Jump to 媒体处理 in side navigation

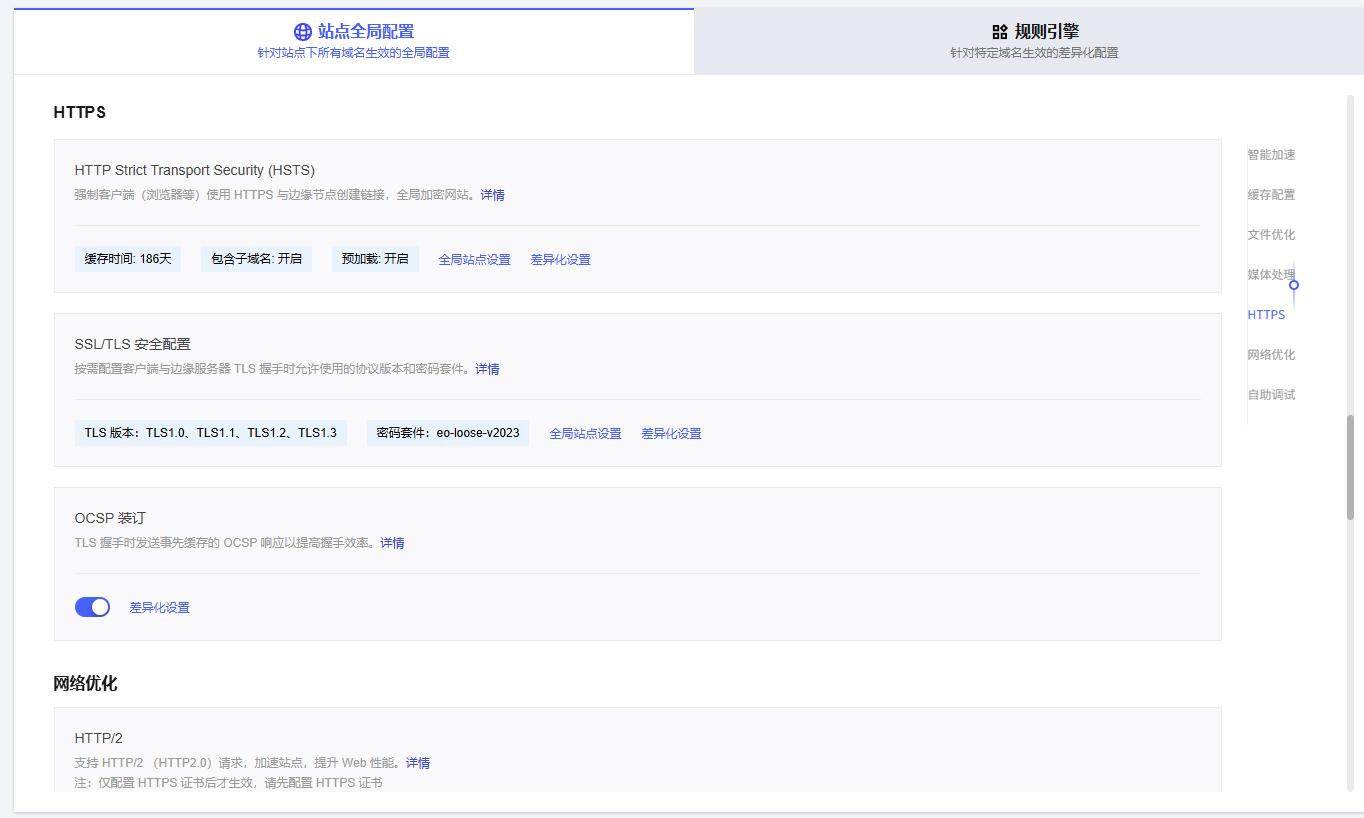(x=1271, y=275)
